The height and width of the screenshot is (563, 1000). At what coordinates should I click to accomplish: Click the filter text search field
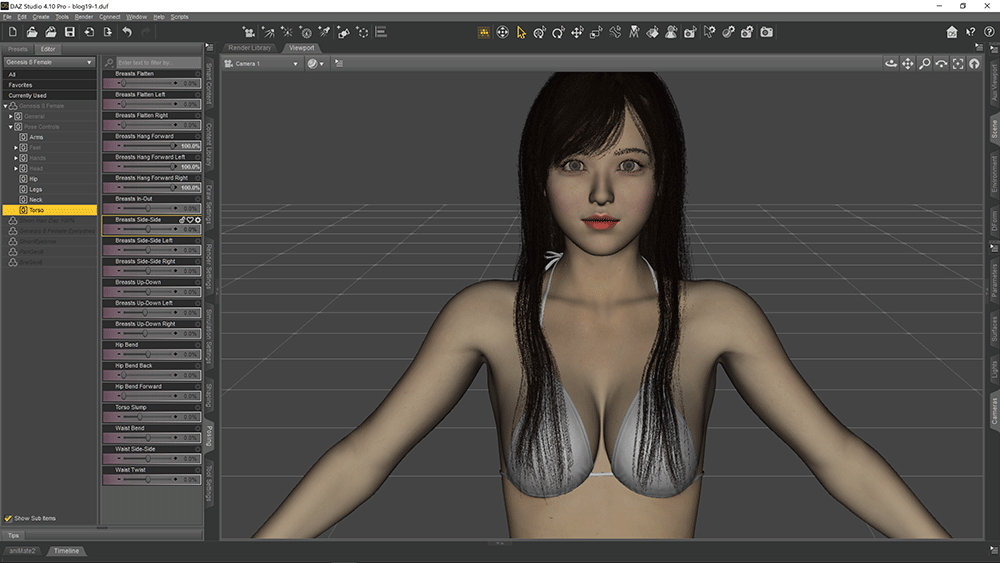pyautogui.click(x=158, y=62)
